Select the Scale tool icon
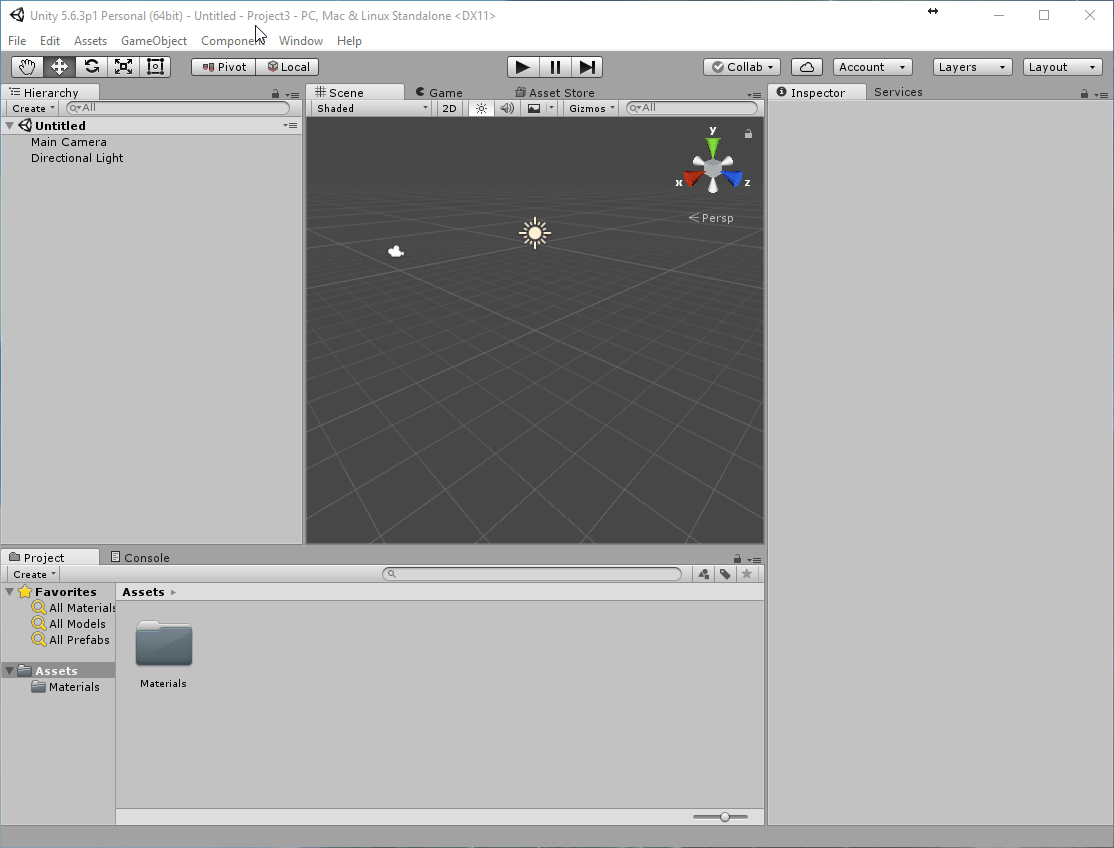The width and height of the screenshot is (1114, 848). [123, 67]
